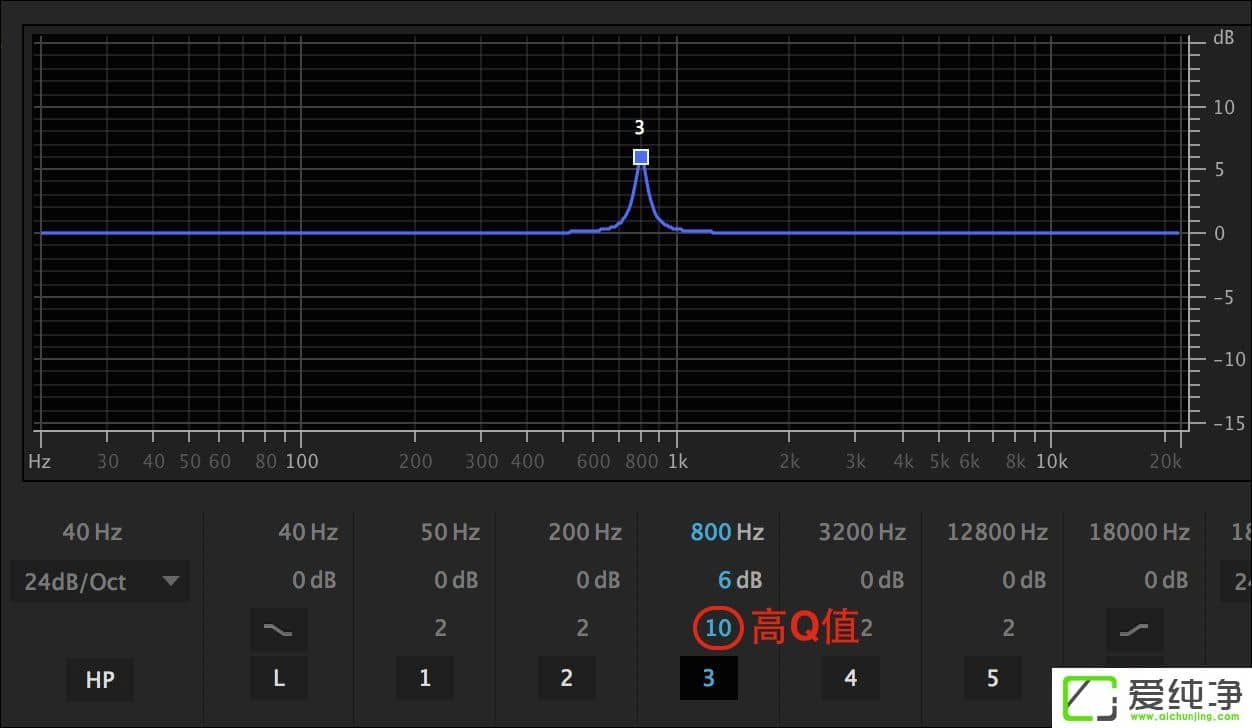The height and width of the screenshot is (728, 1252).
Task: Click the 0 dB gain under 18000 Hz
Action: coord(1166,580)
